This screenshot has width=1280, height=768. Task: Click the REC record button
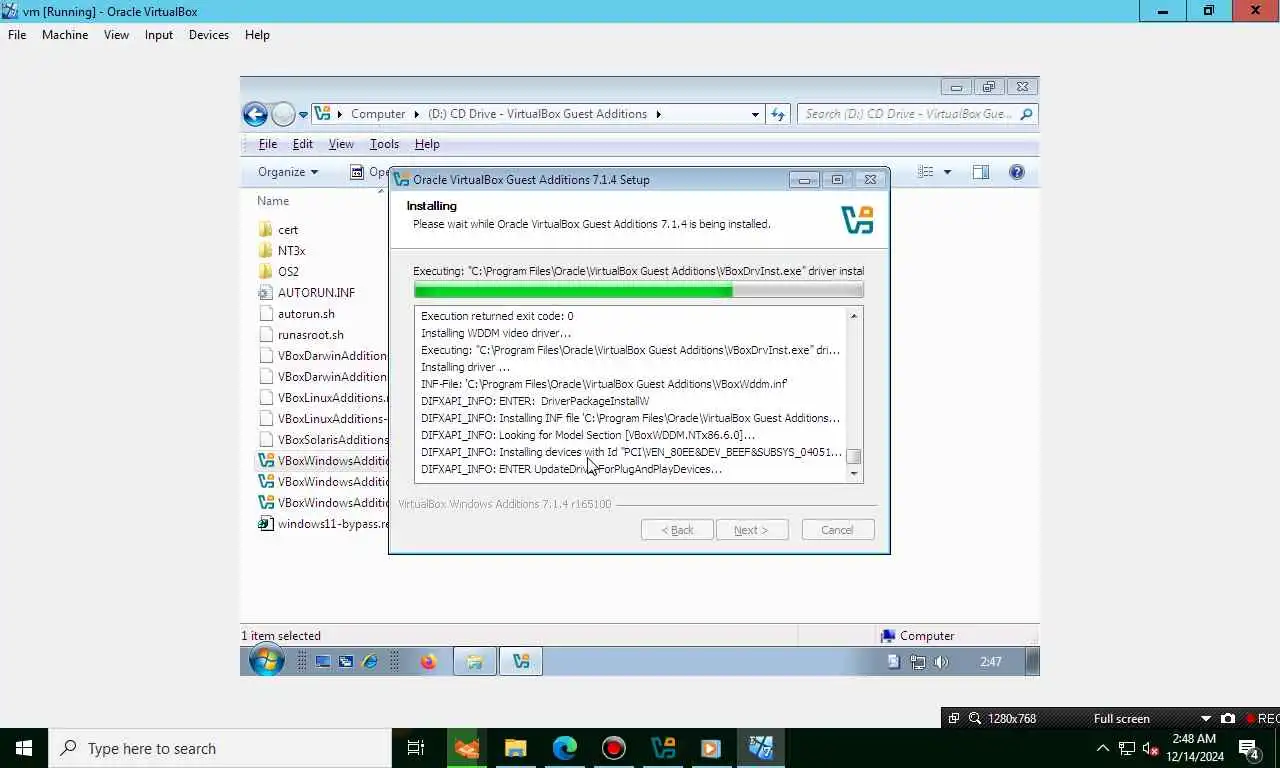pos(1261,718)
